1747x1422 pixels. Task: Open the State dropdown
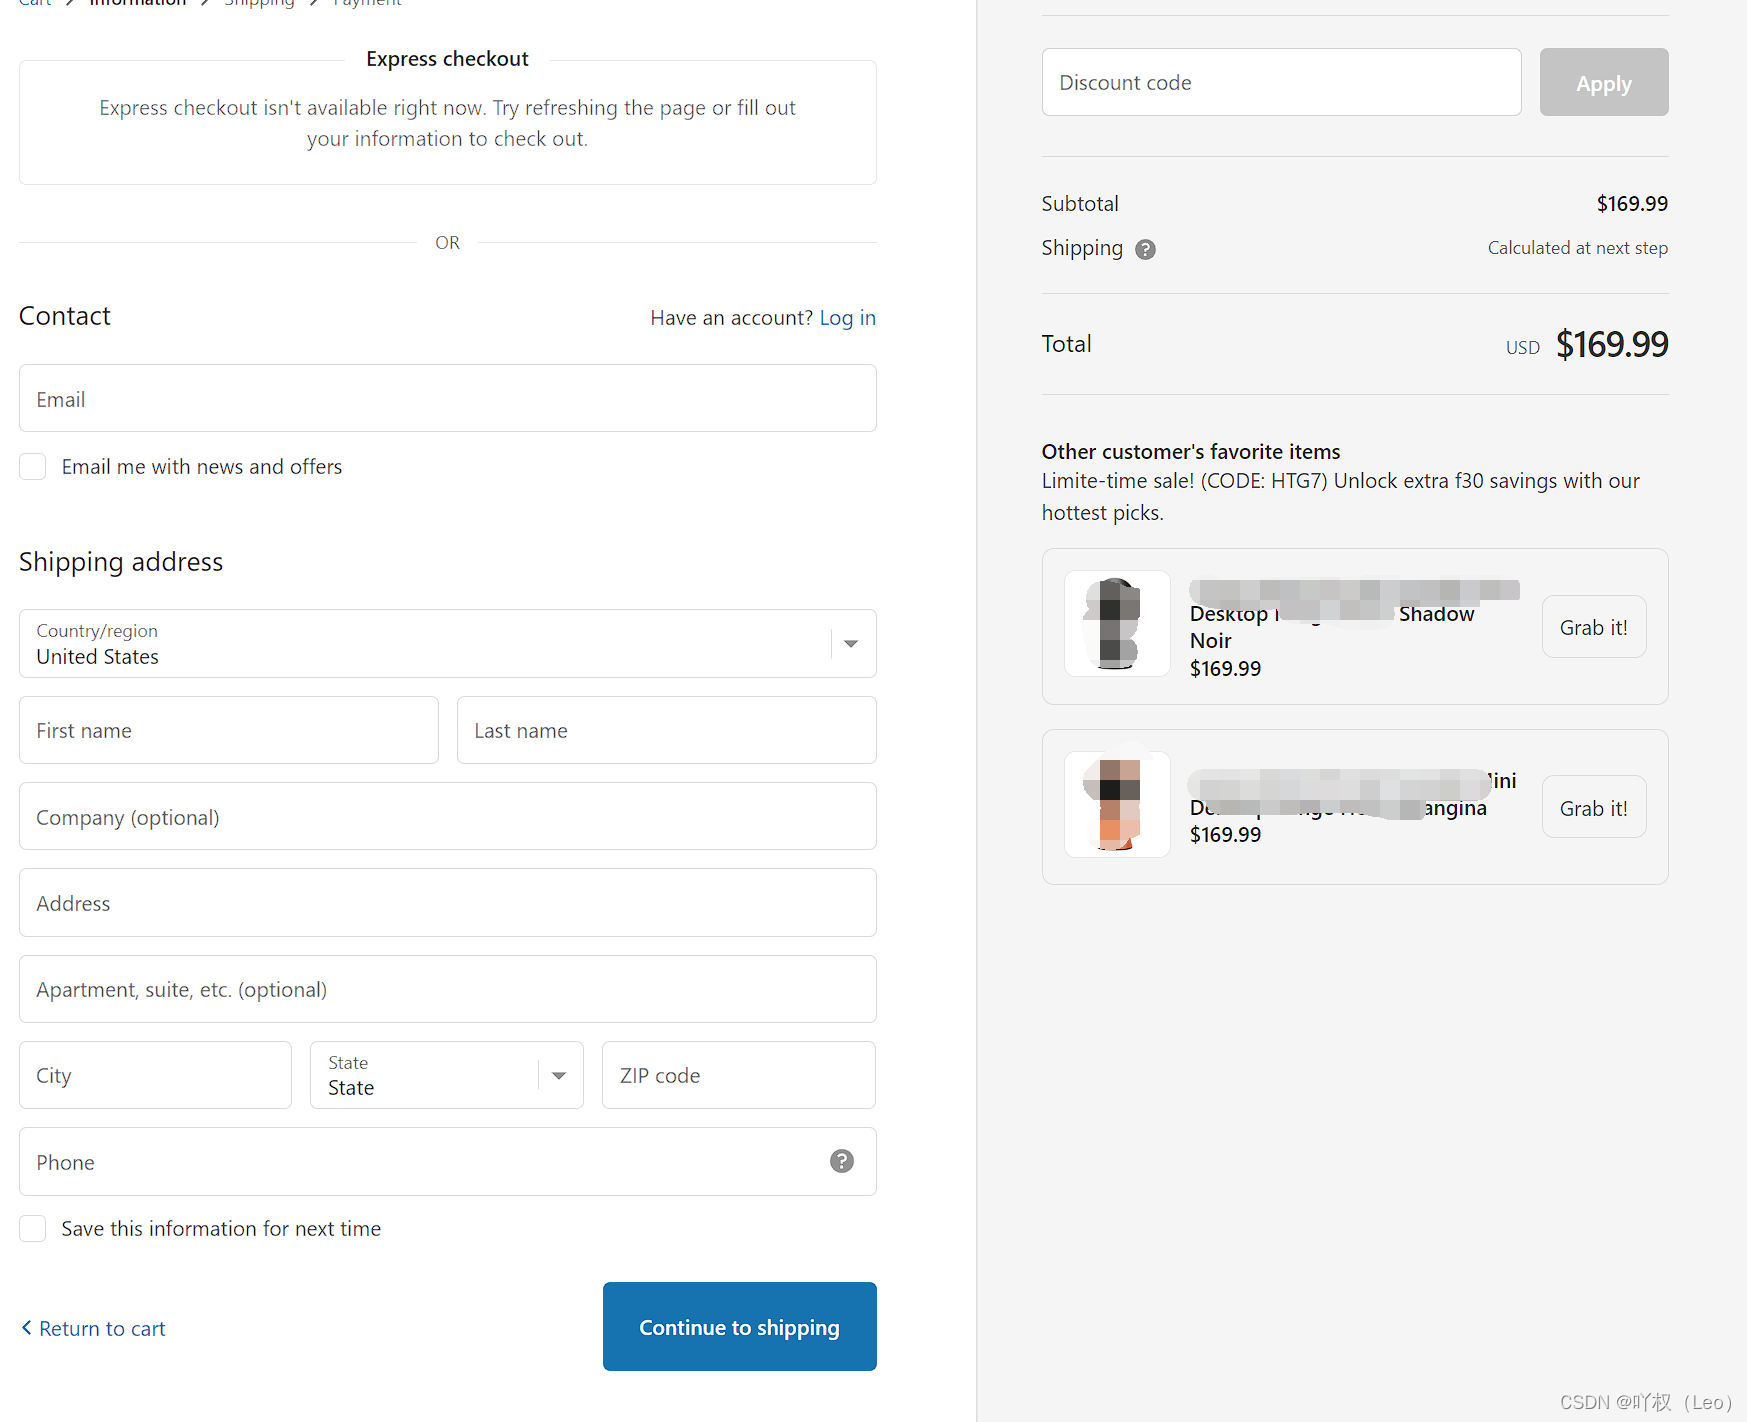click(446, 1075)
